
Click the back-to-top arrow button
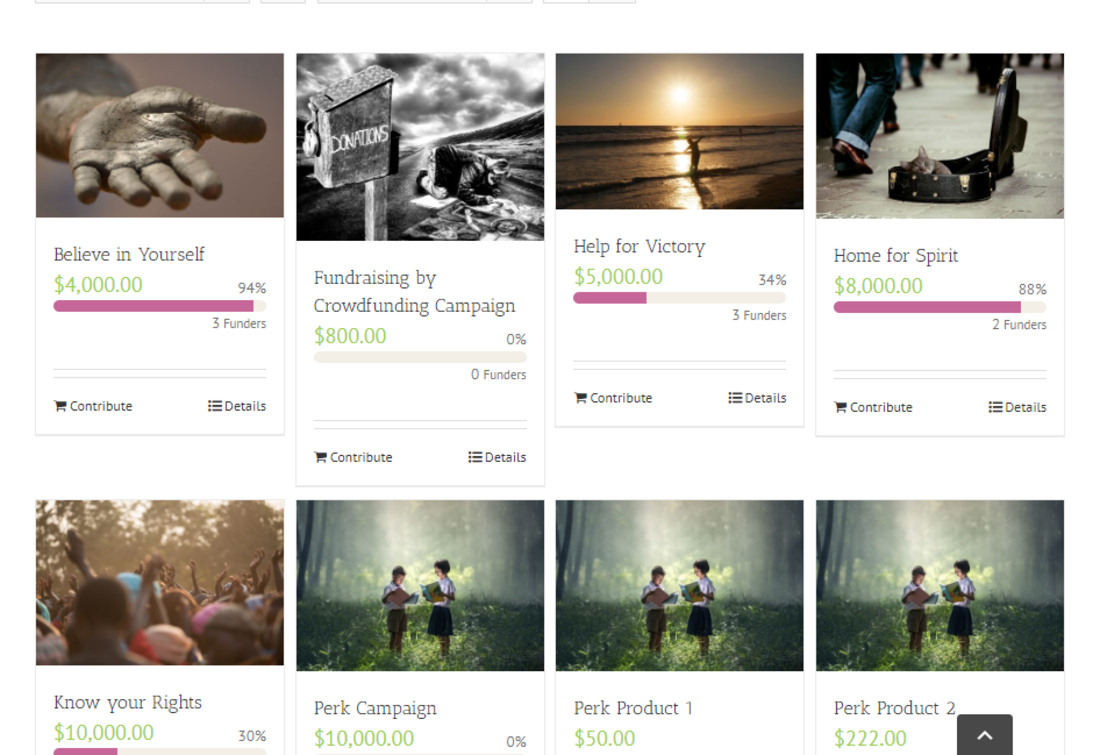(x=984, y=734)
